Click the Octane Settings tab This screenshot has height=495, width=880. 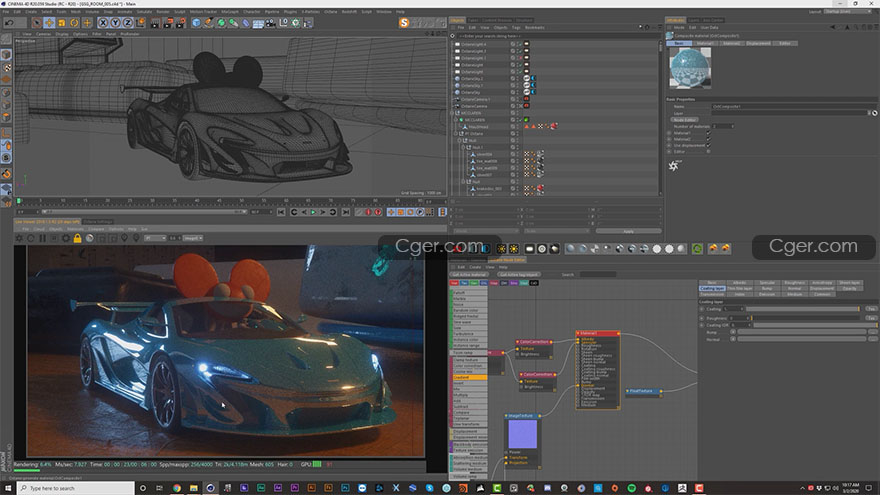point(98,222)
